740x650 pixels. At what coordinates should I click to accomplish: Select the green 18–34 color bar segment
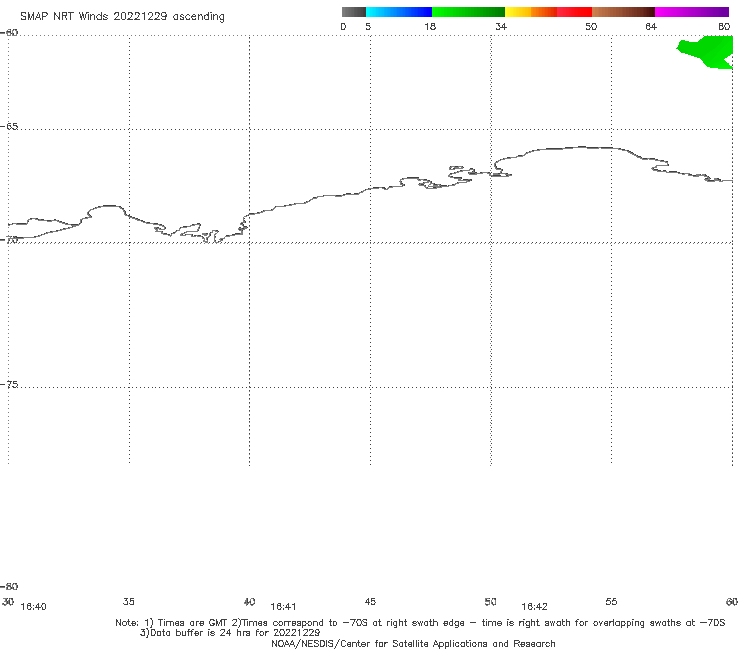pyautogui.click(x=468, y=12)
